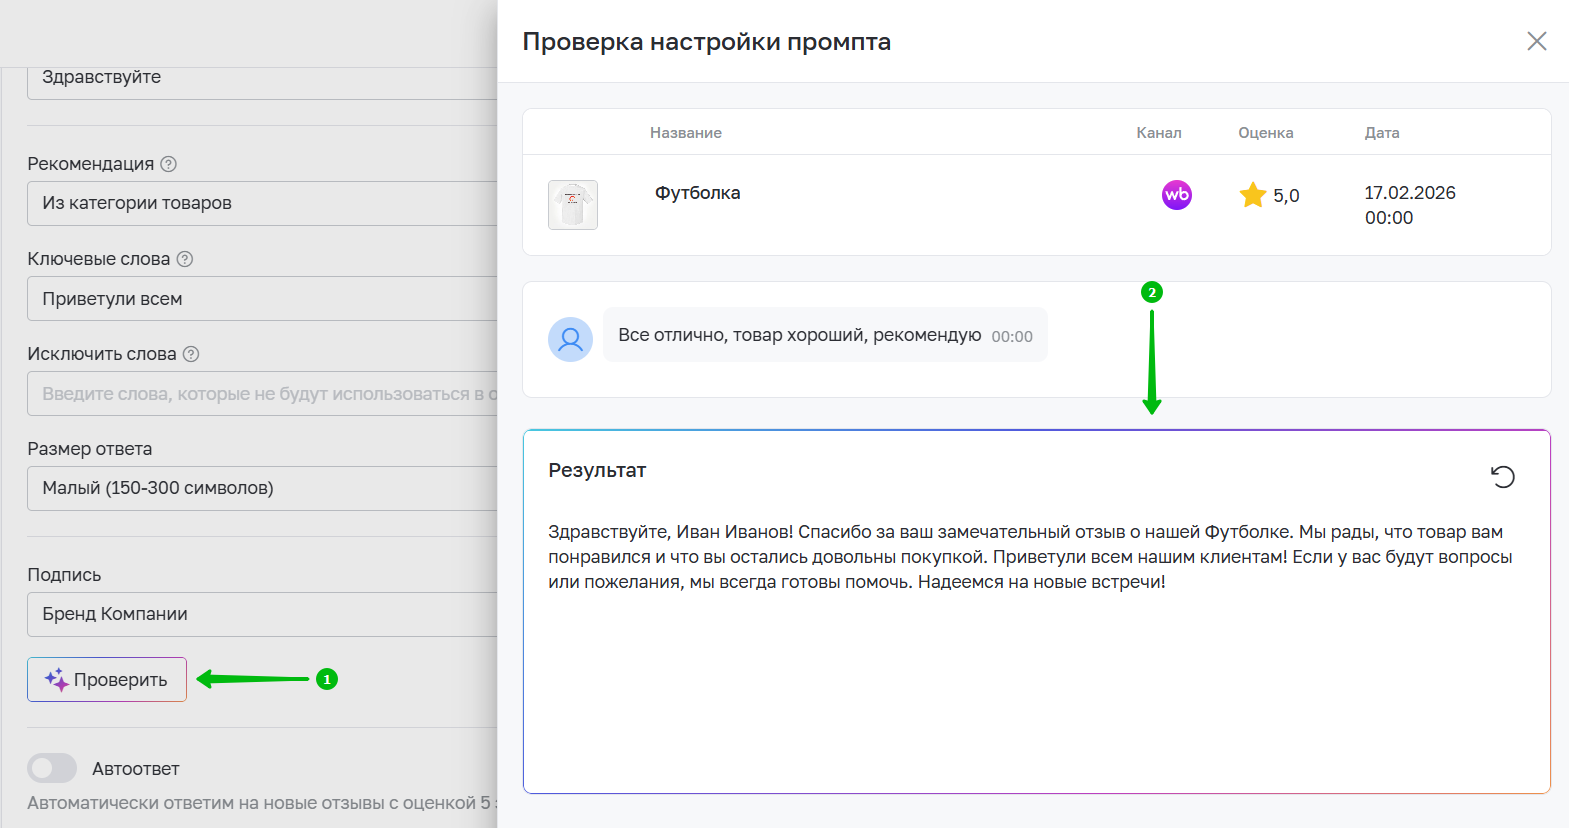Open help icon next to Рекомендация
Viewport: 1569px width, 828px height.
pyautogui.click(x=169, y=164)
